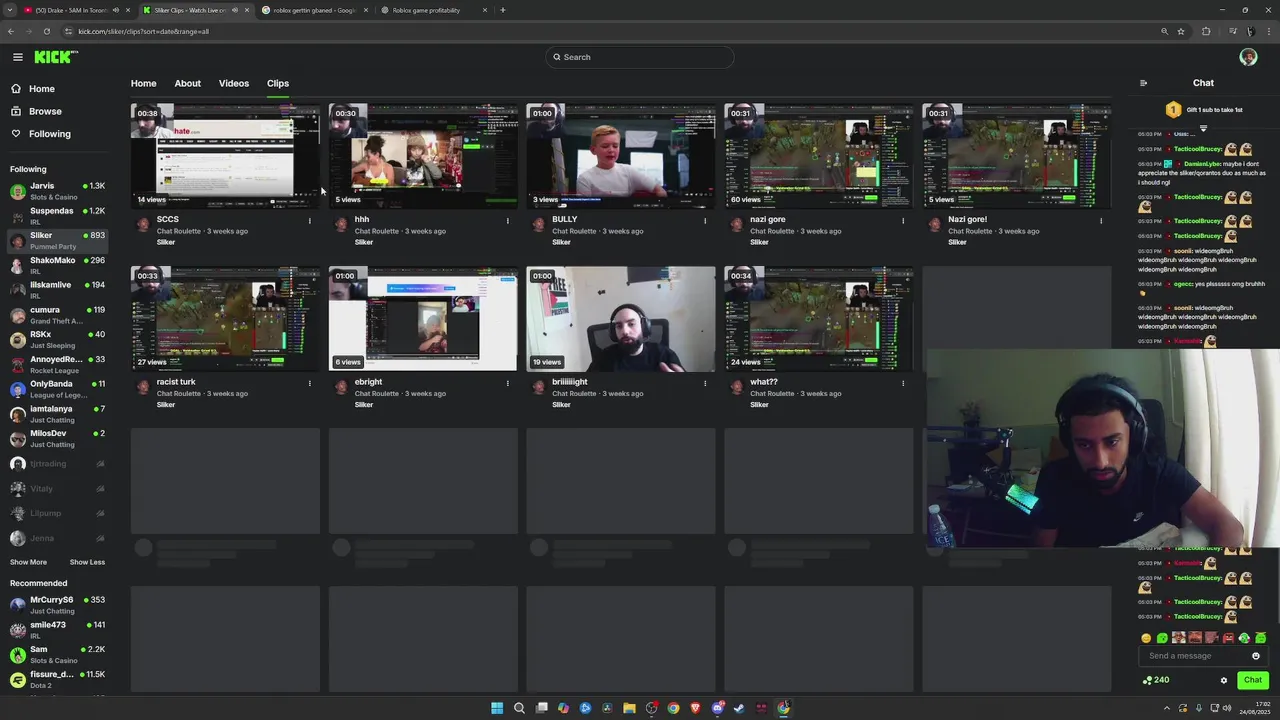The width and height of the screenshot is (1280, 720).
Task: Open options menu for SCCS clip
Action: [309, 220]
